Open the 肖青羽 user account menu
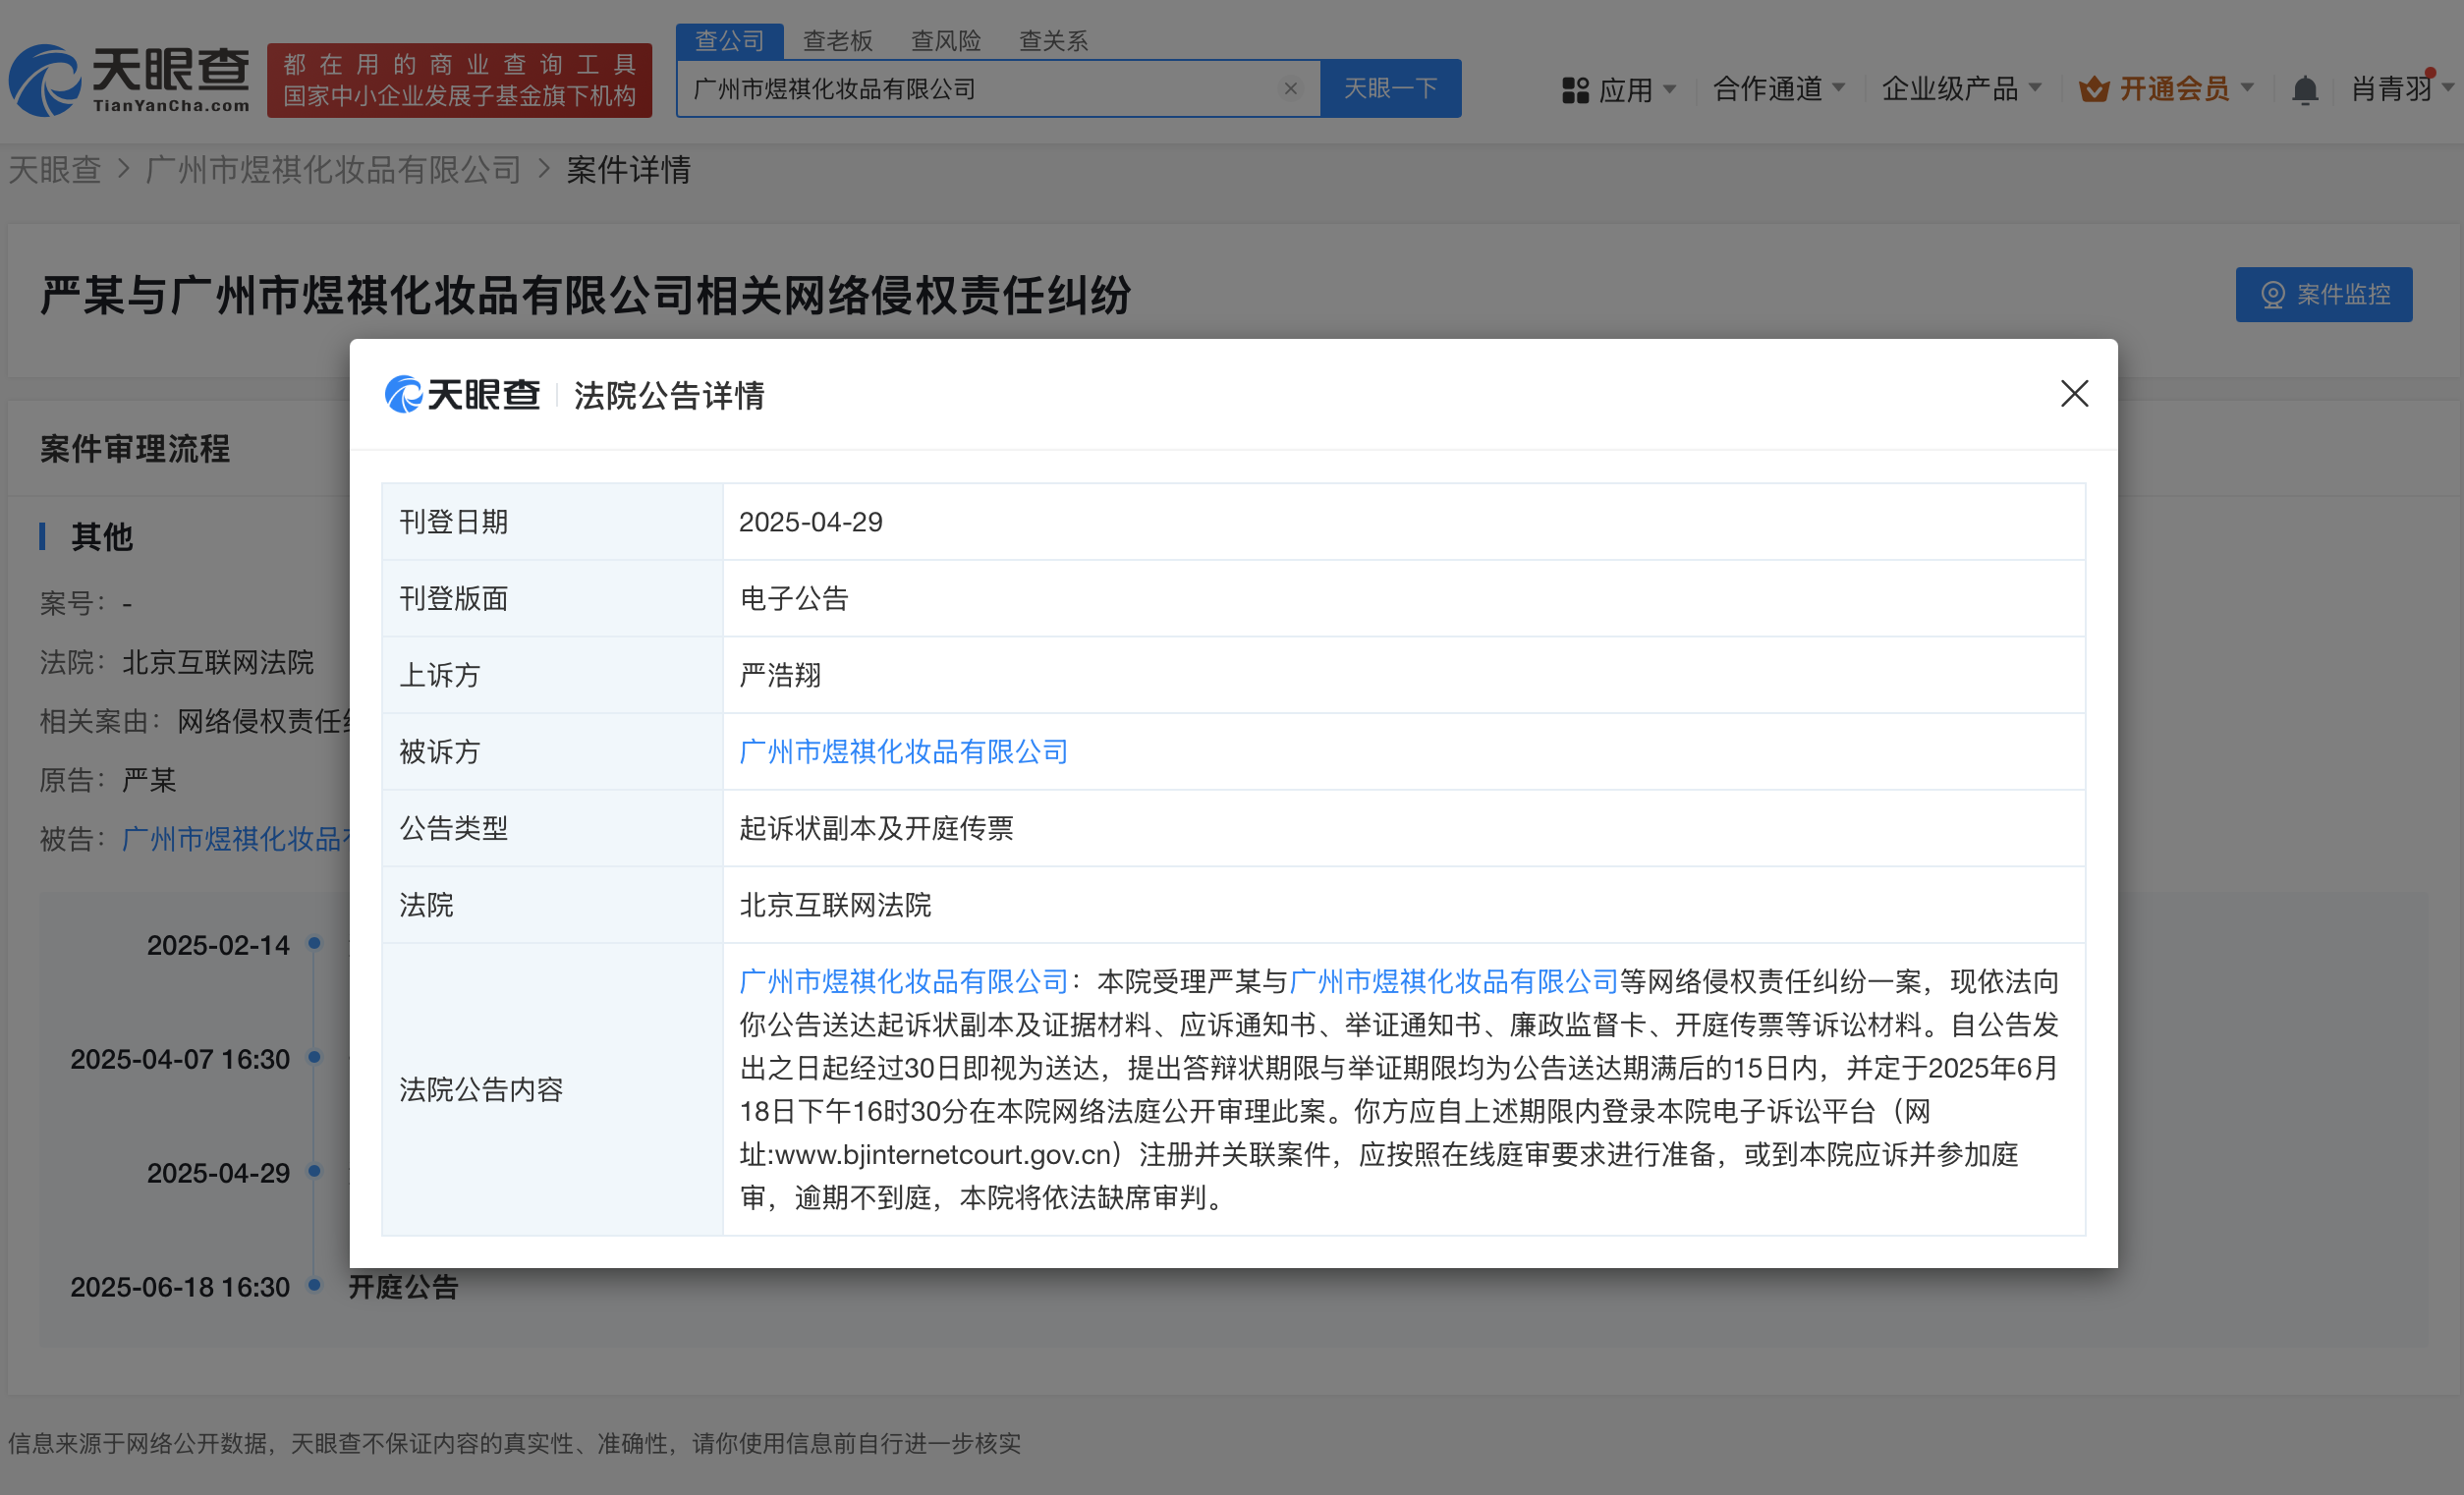The height and width of the screenshot is (1495, 2464). click(x=2401, y=89)
